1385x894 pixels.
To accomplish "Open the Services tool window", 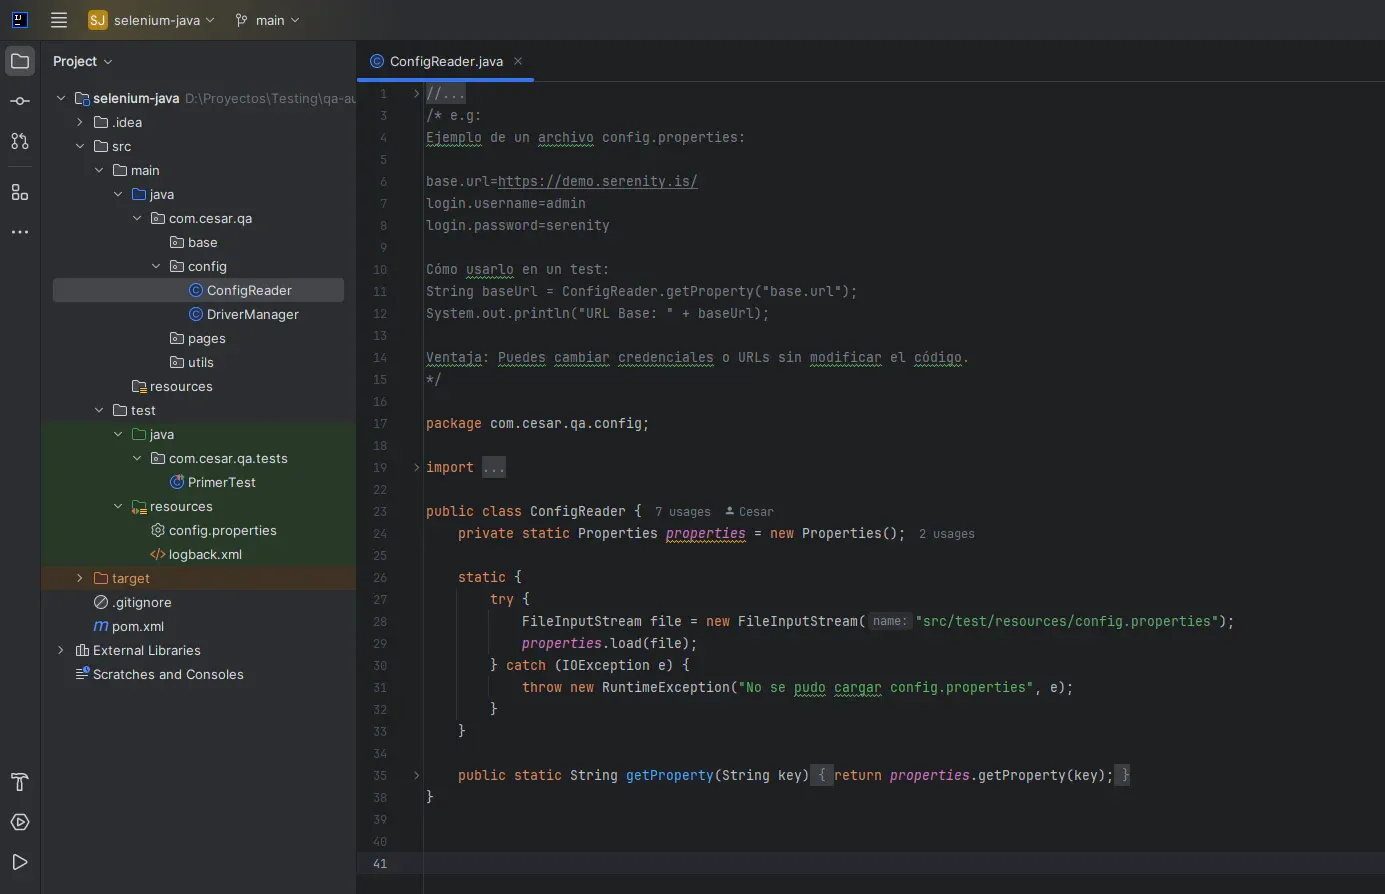I will (20, 823).
